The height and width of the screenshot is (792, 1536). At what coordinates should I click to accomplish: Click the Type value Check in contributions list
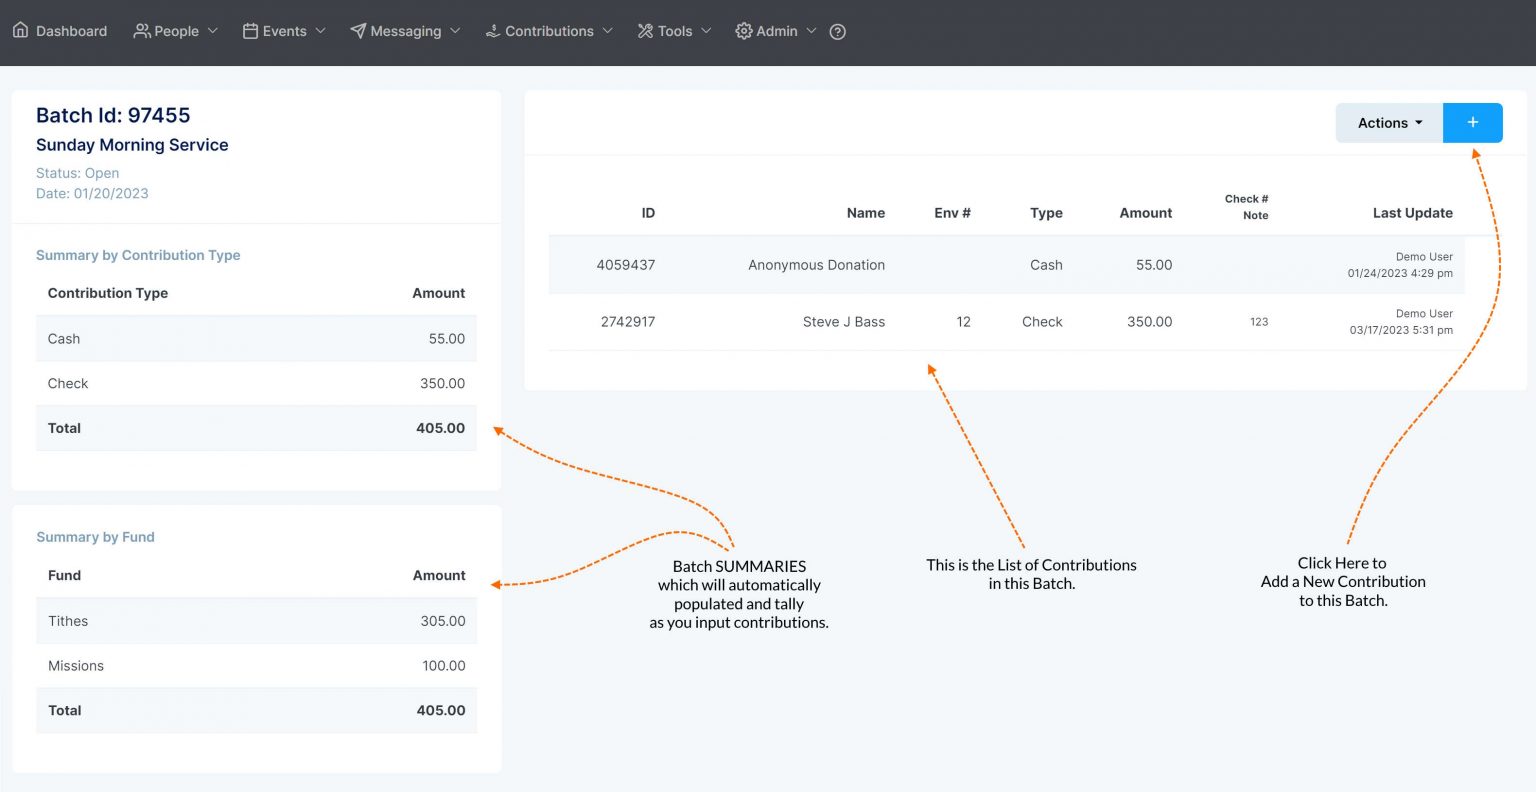click(x=1042, y=322)
